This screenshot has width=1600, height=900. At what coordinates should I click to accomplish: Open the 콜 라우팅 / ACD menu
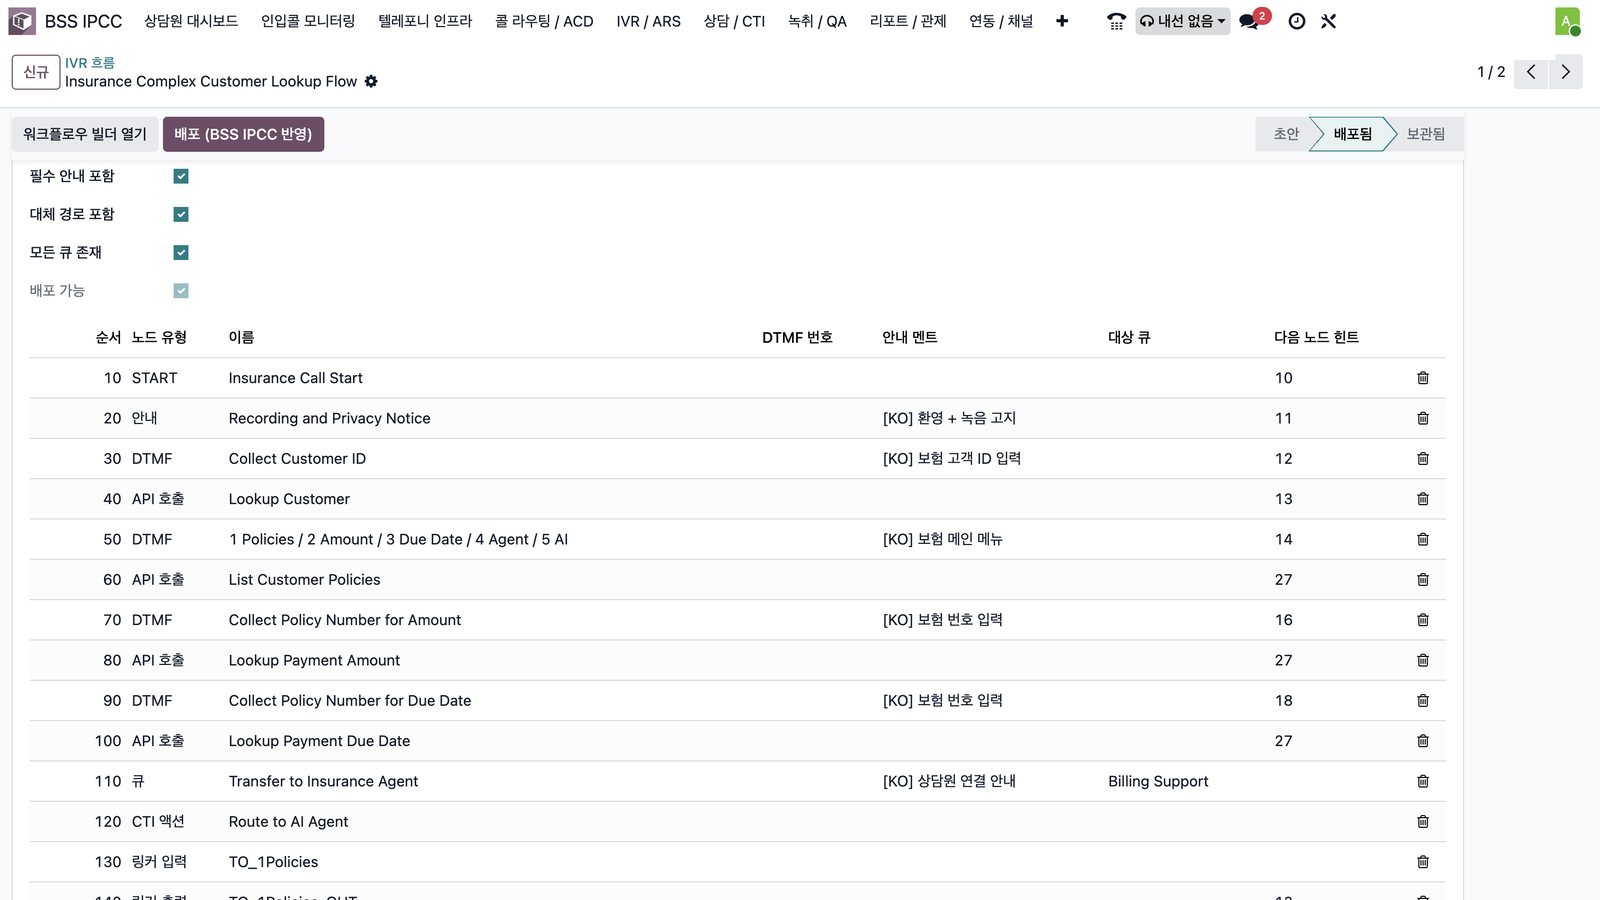(544, 21)
